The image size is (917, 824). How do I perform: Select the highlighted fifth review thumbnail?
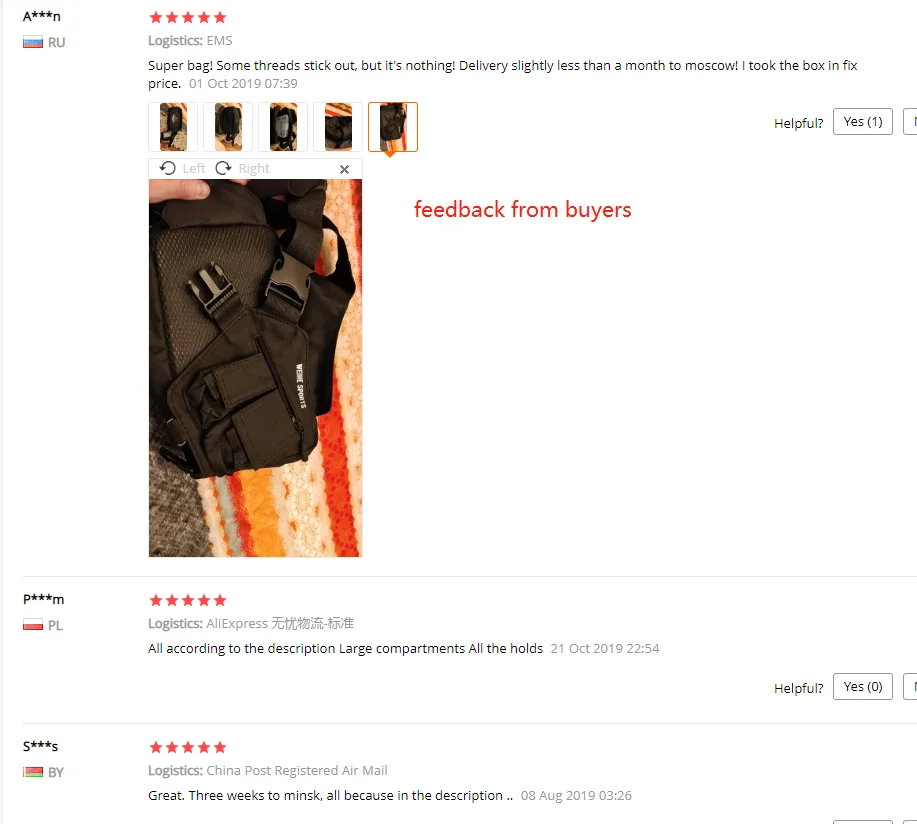click(393, 127)
